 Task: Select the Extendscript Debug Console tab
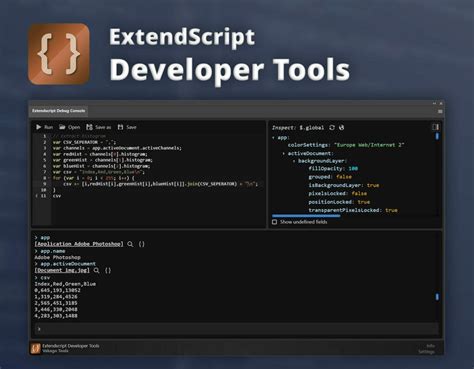click(59, 111)
